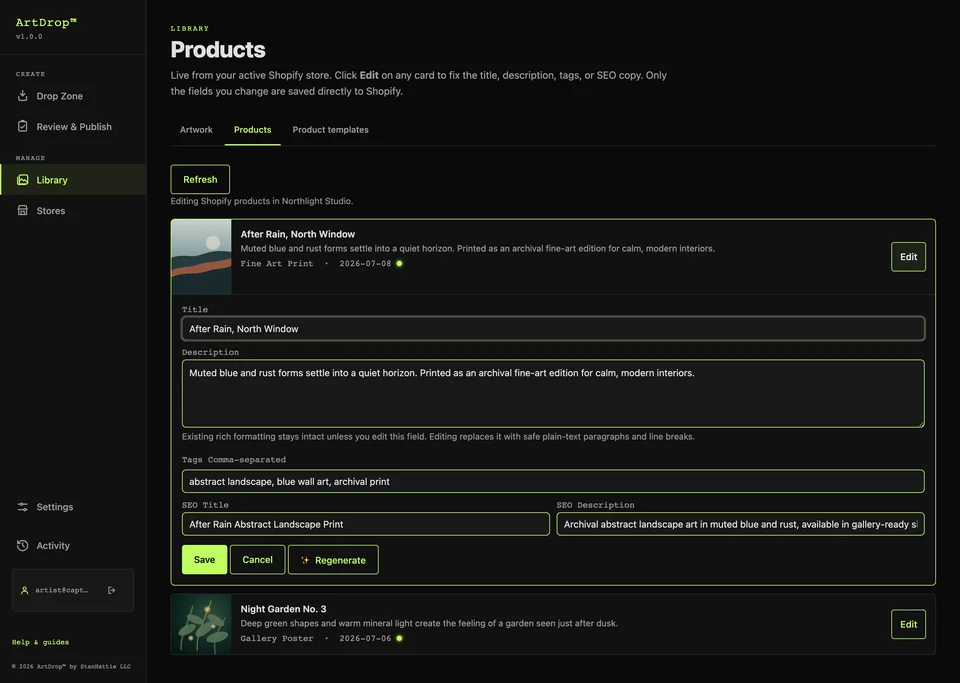Open the Help & guides link
The width and height of the screenshot is (960, 683).
pos(40,642)
